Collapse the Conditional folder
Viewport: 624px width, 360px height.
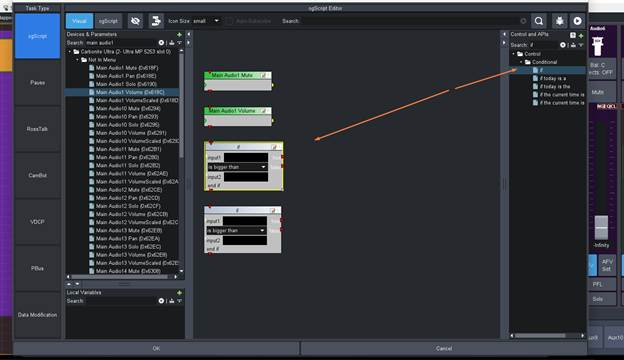[521, 62]
